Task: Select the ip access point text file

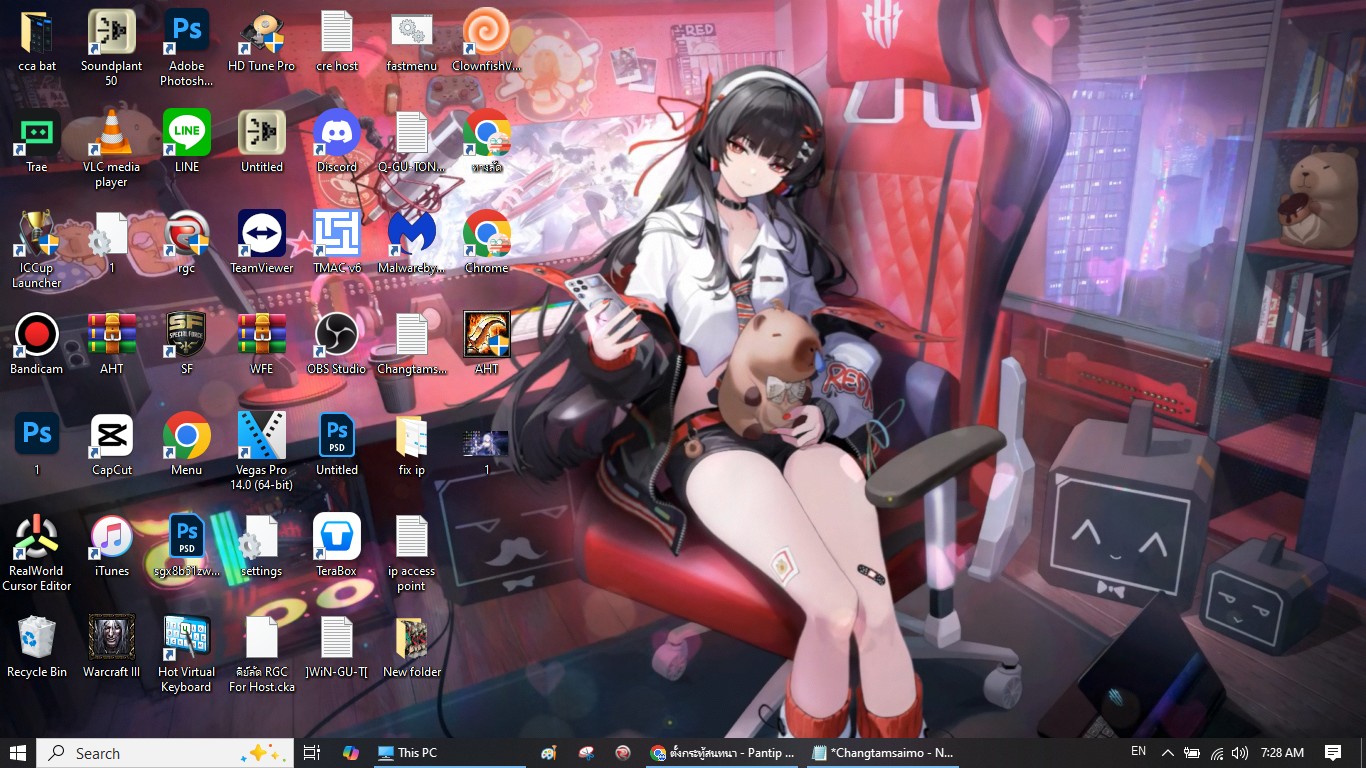Action: (412, 553)
